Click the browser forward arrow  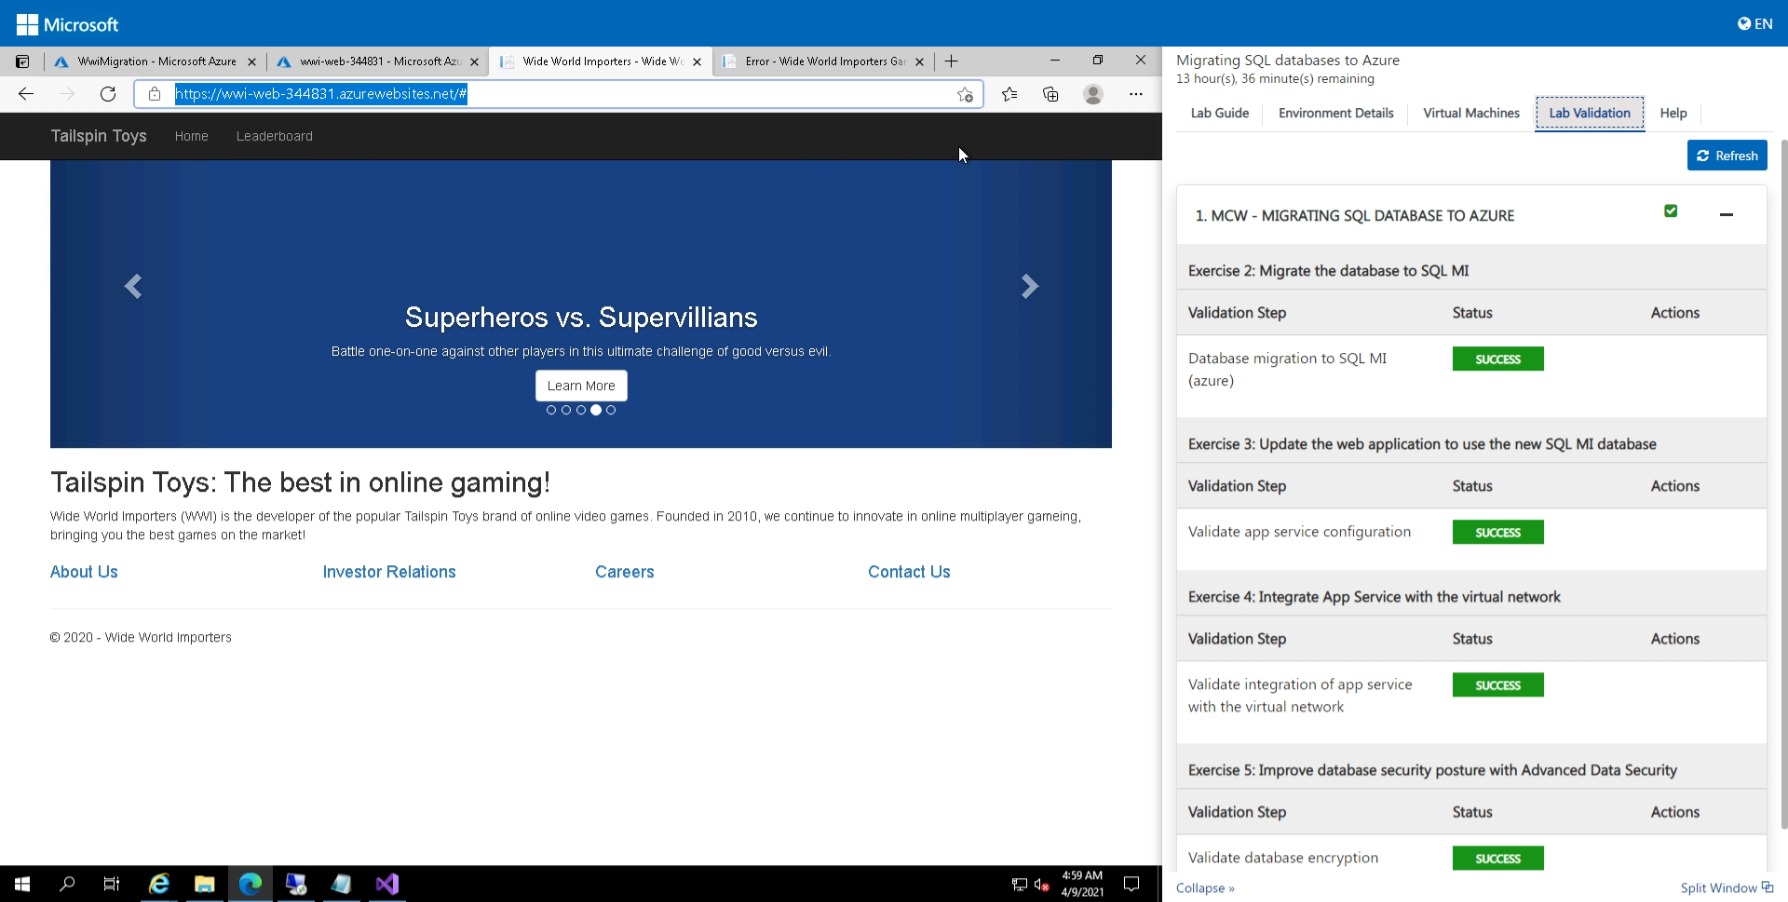(x=67, y=94)
